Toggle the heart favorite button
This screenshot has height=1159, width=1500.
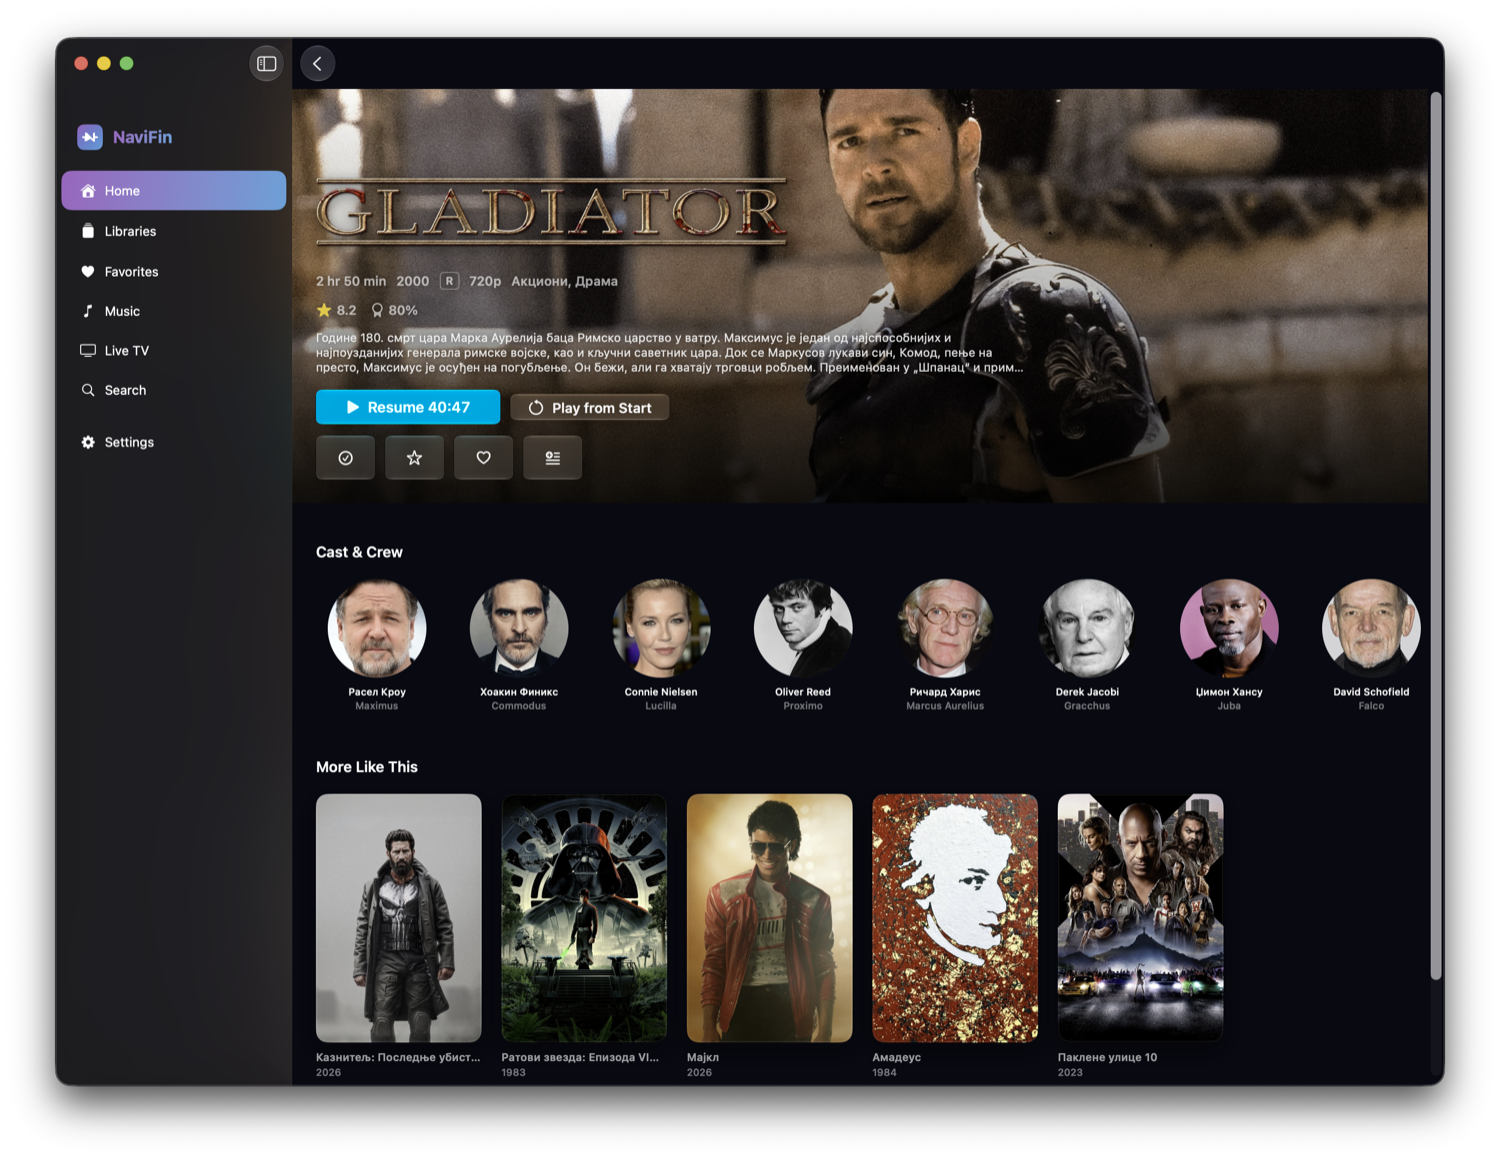pos(484,458)
